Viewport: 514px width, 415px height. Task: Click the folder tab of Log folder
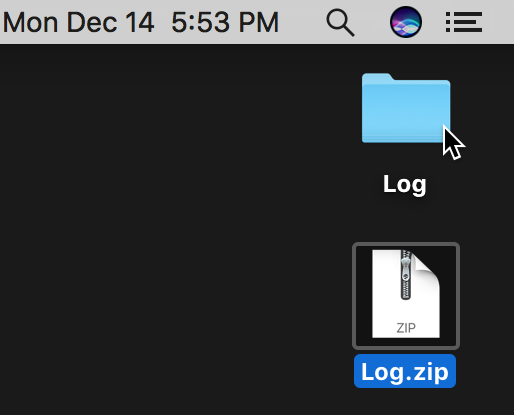[x=378, y=78]
